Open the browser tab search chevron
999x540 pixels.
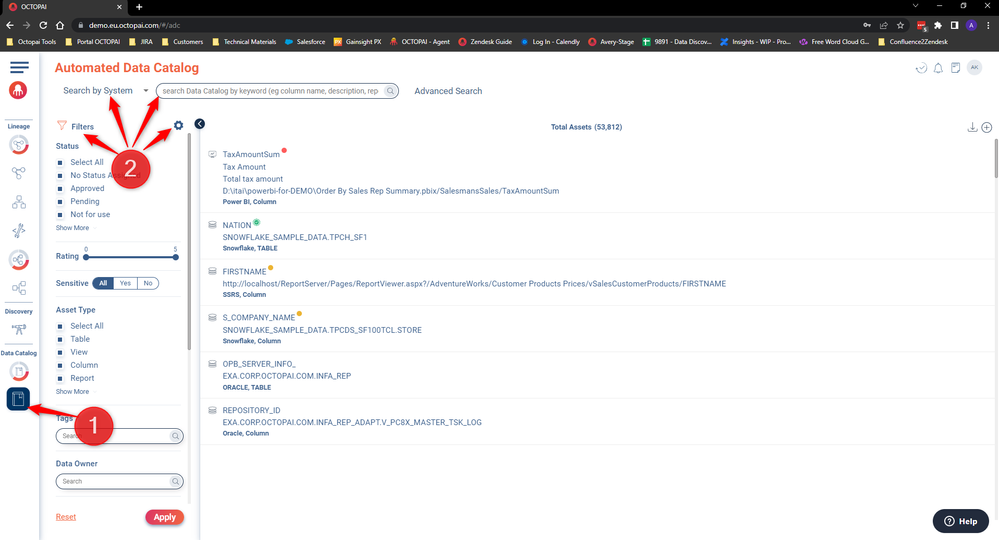coord(916,6)
